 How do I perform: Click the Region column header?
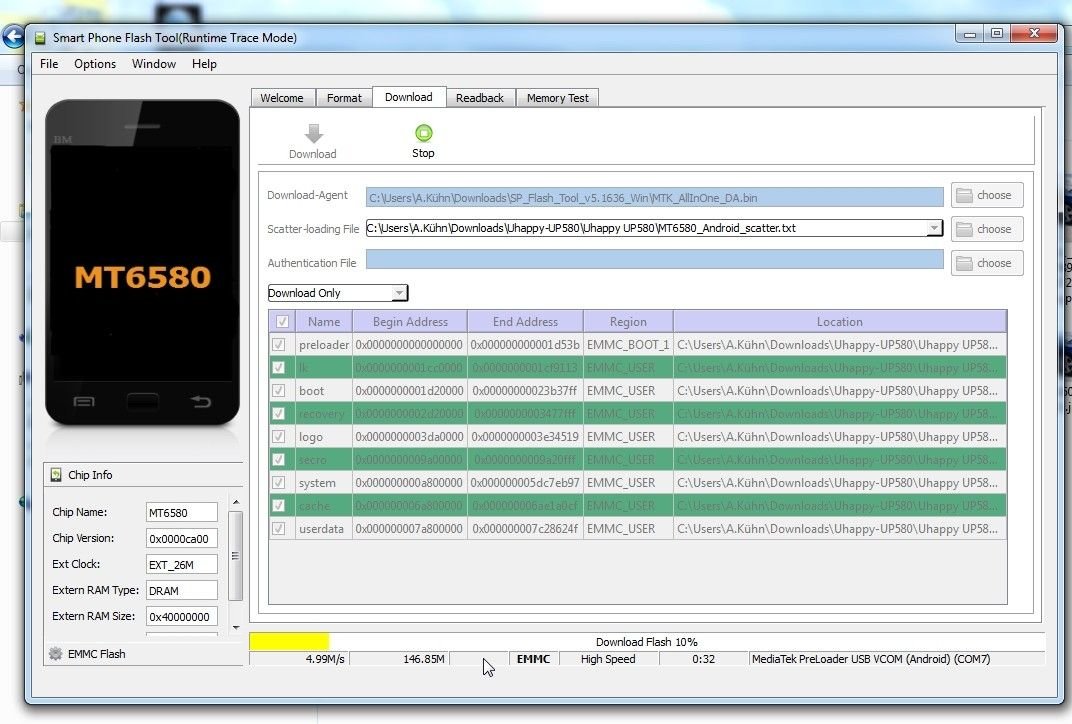(628, 321)
